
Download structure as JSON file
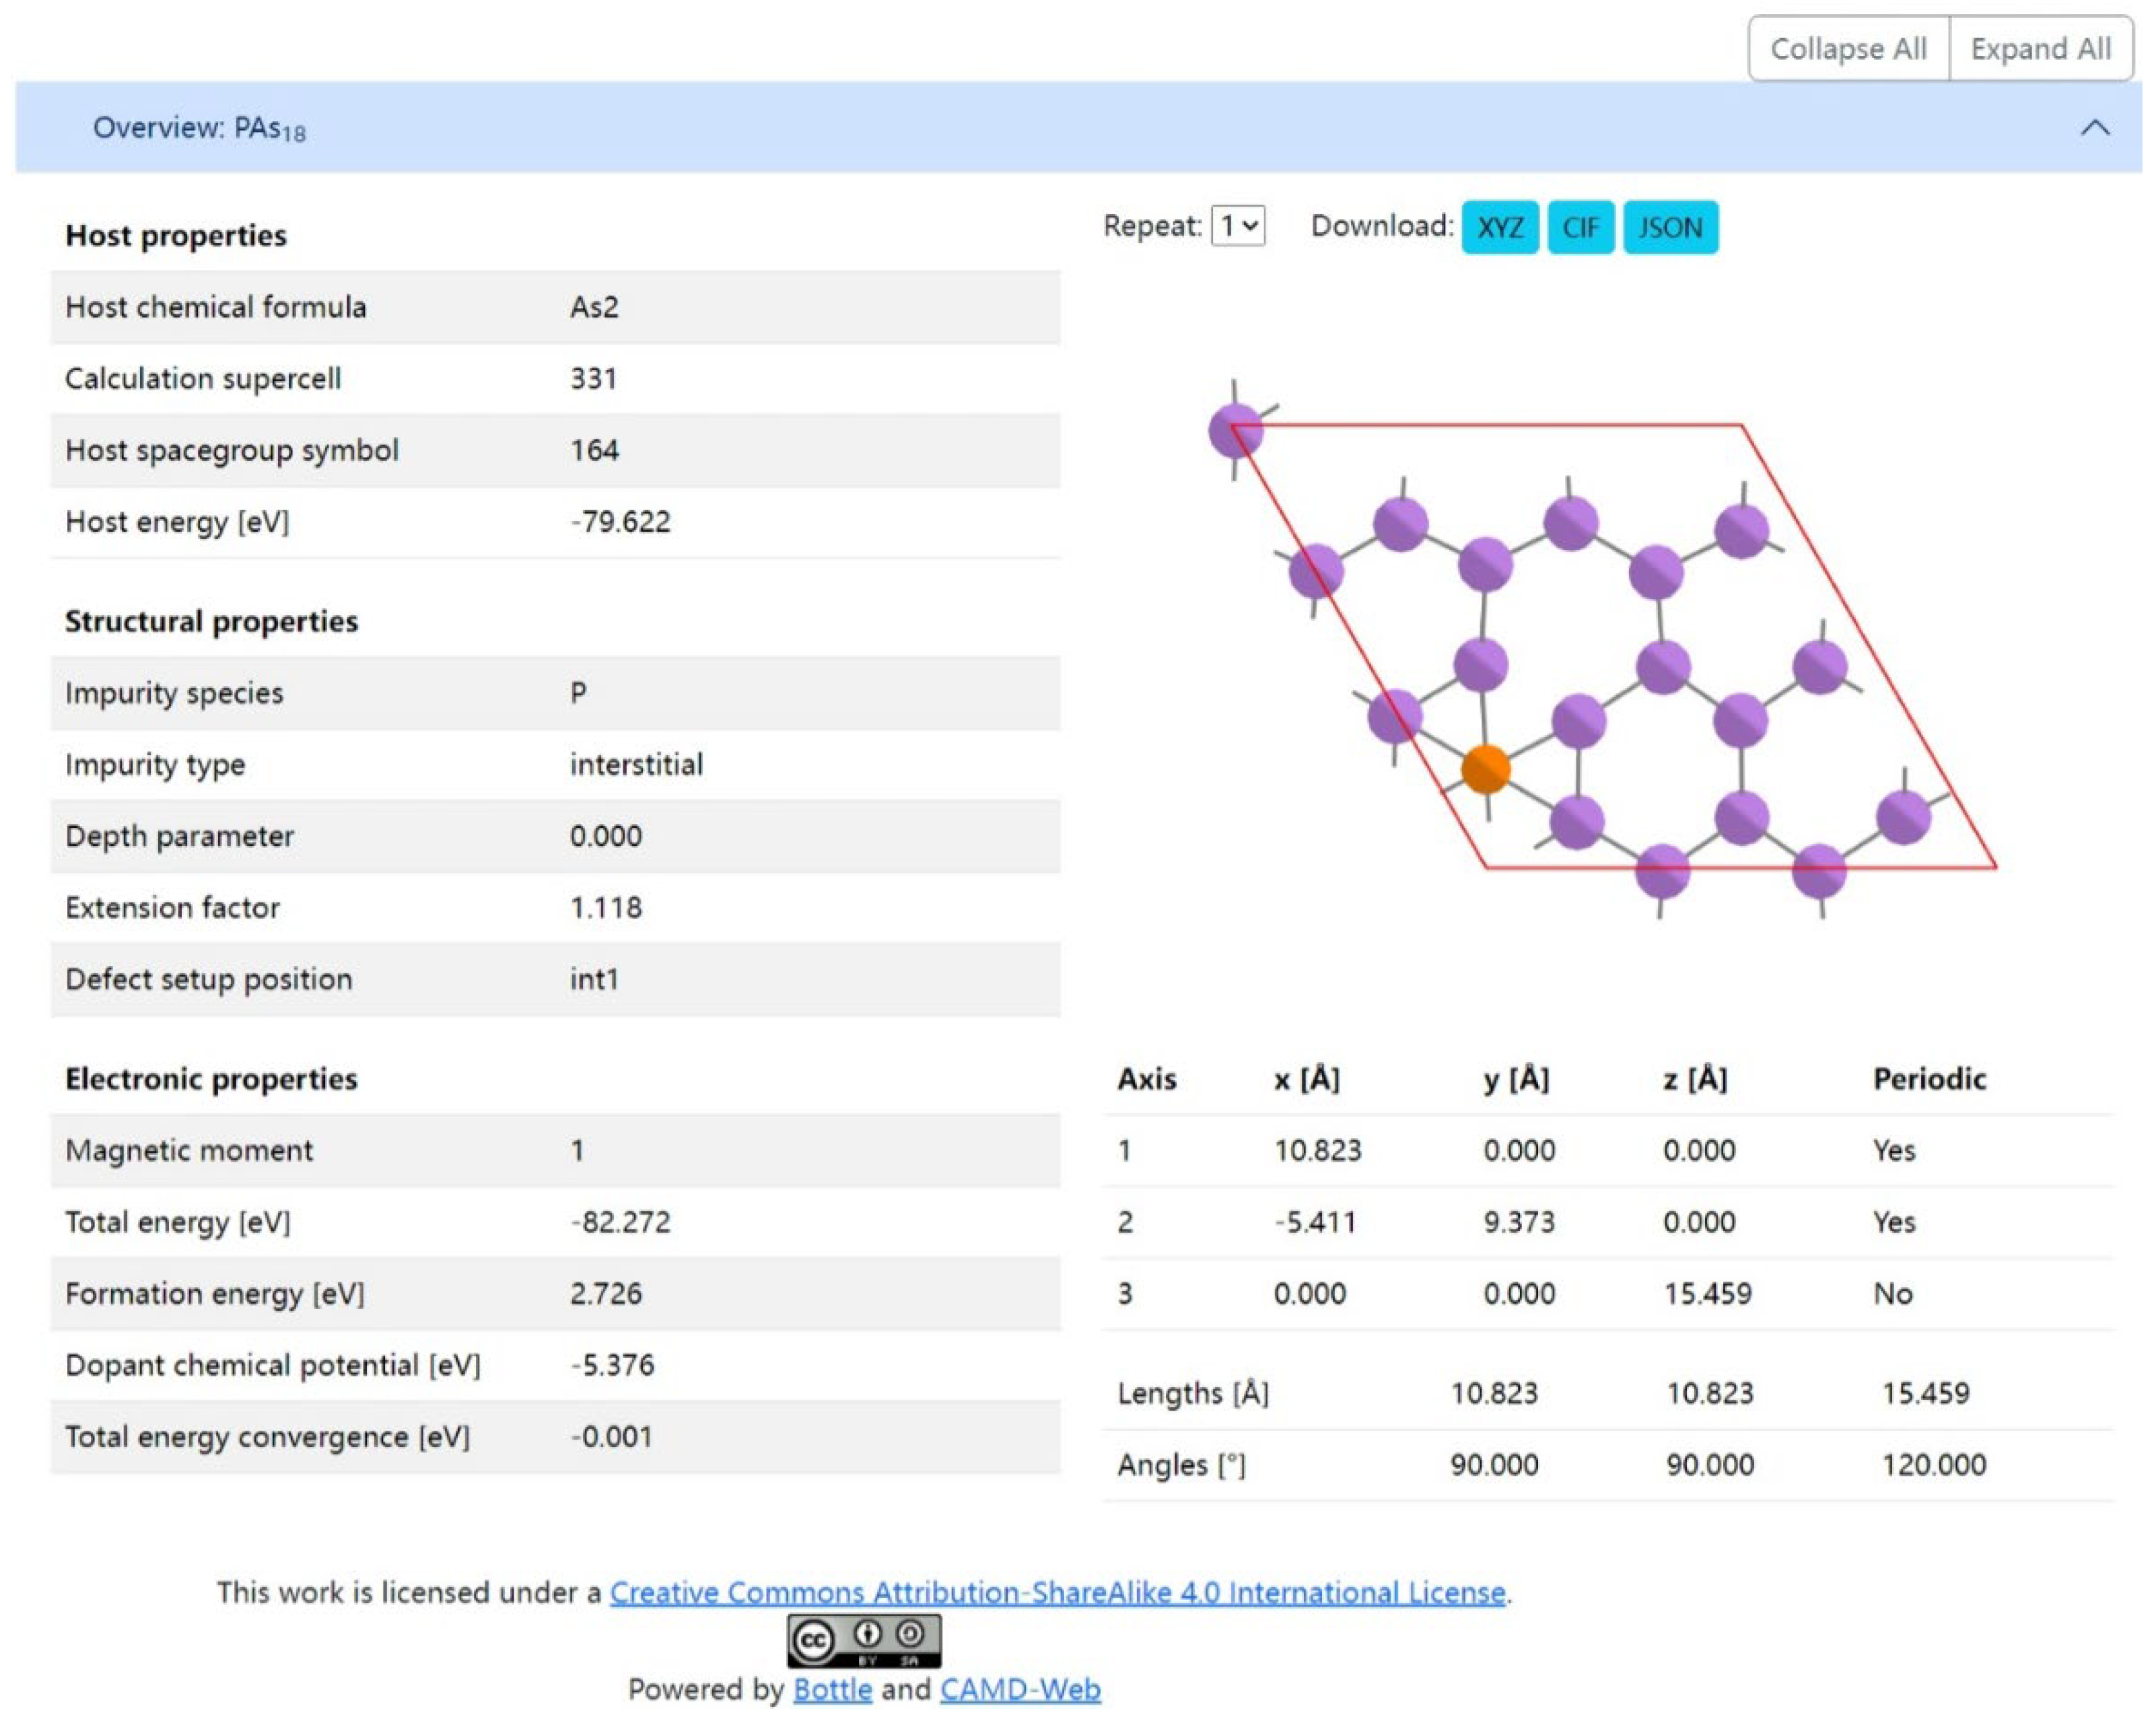pyautogui.click(x=1669, y=228)
